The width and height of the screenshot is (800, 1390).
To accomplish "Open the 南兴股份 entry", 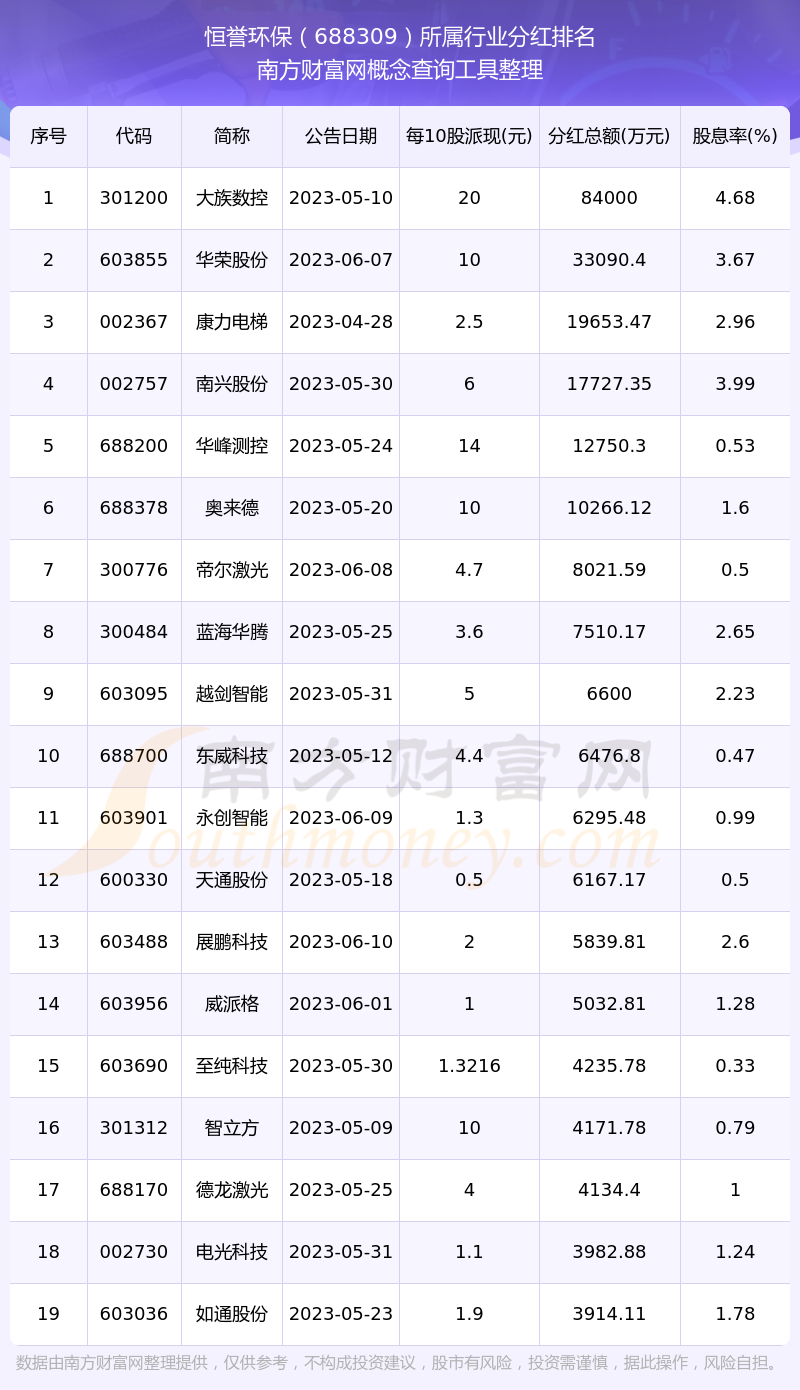I will [x=232, y=384].
